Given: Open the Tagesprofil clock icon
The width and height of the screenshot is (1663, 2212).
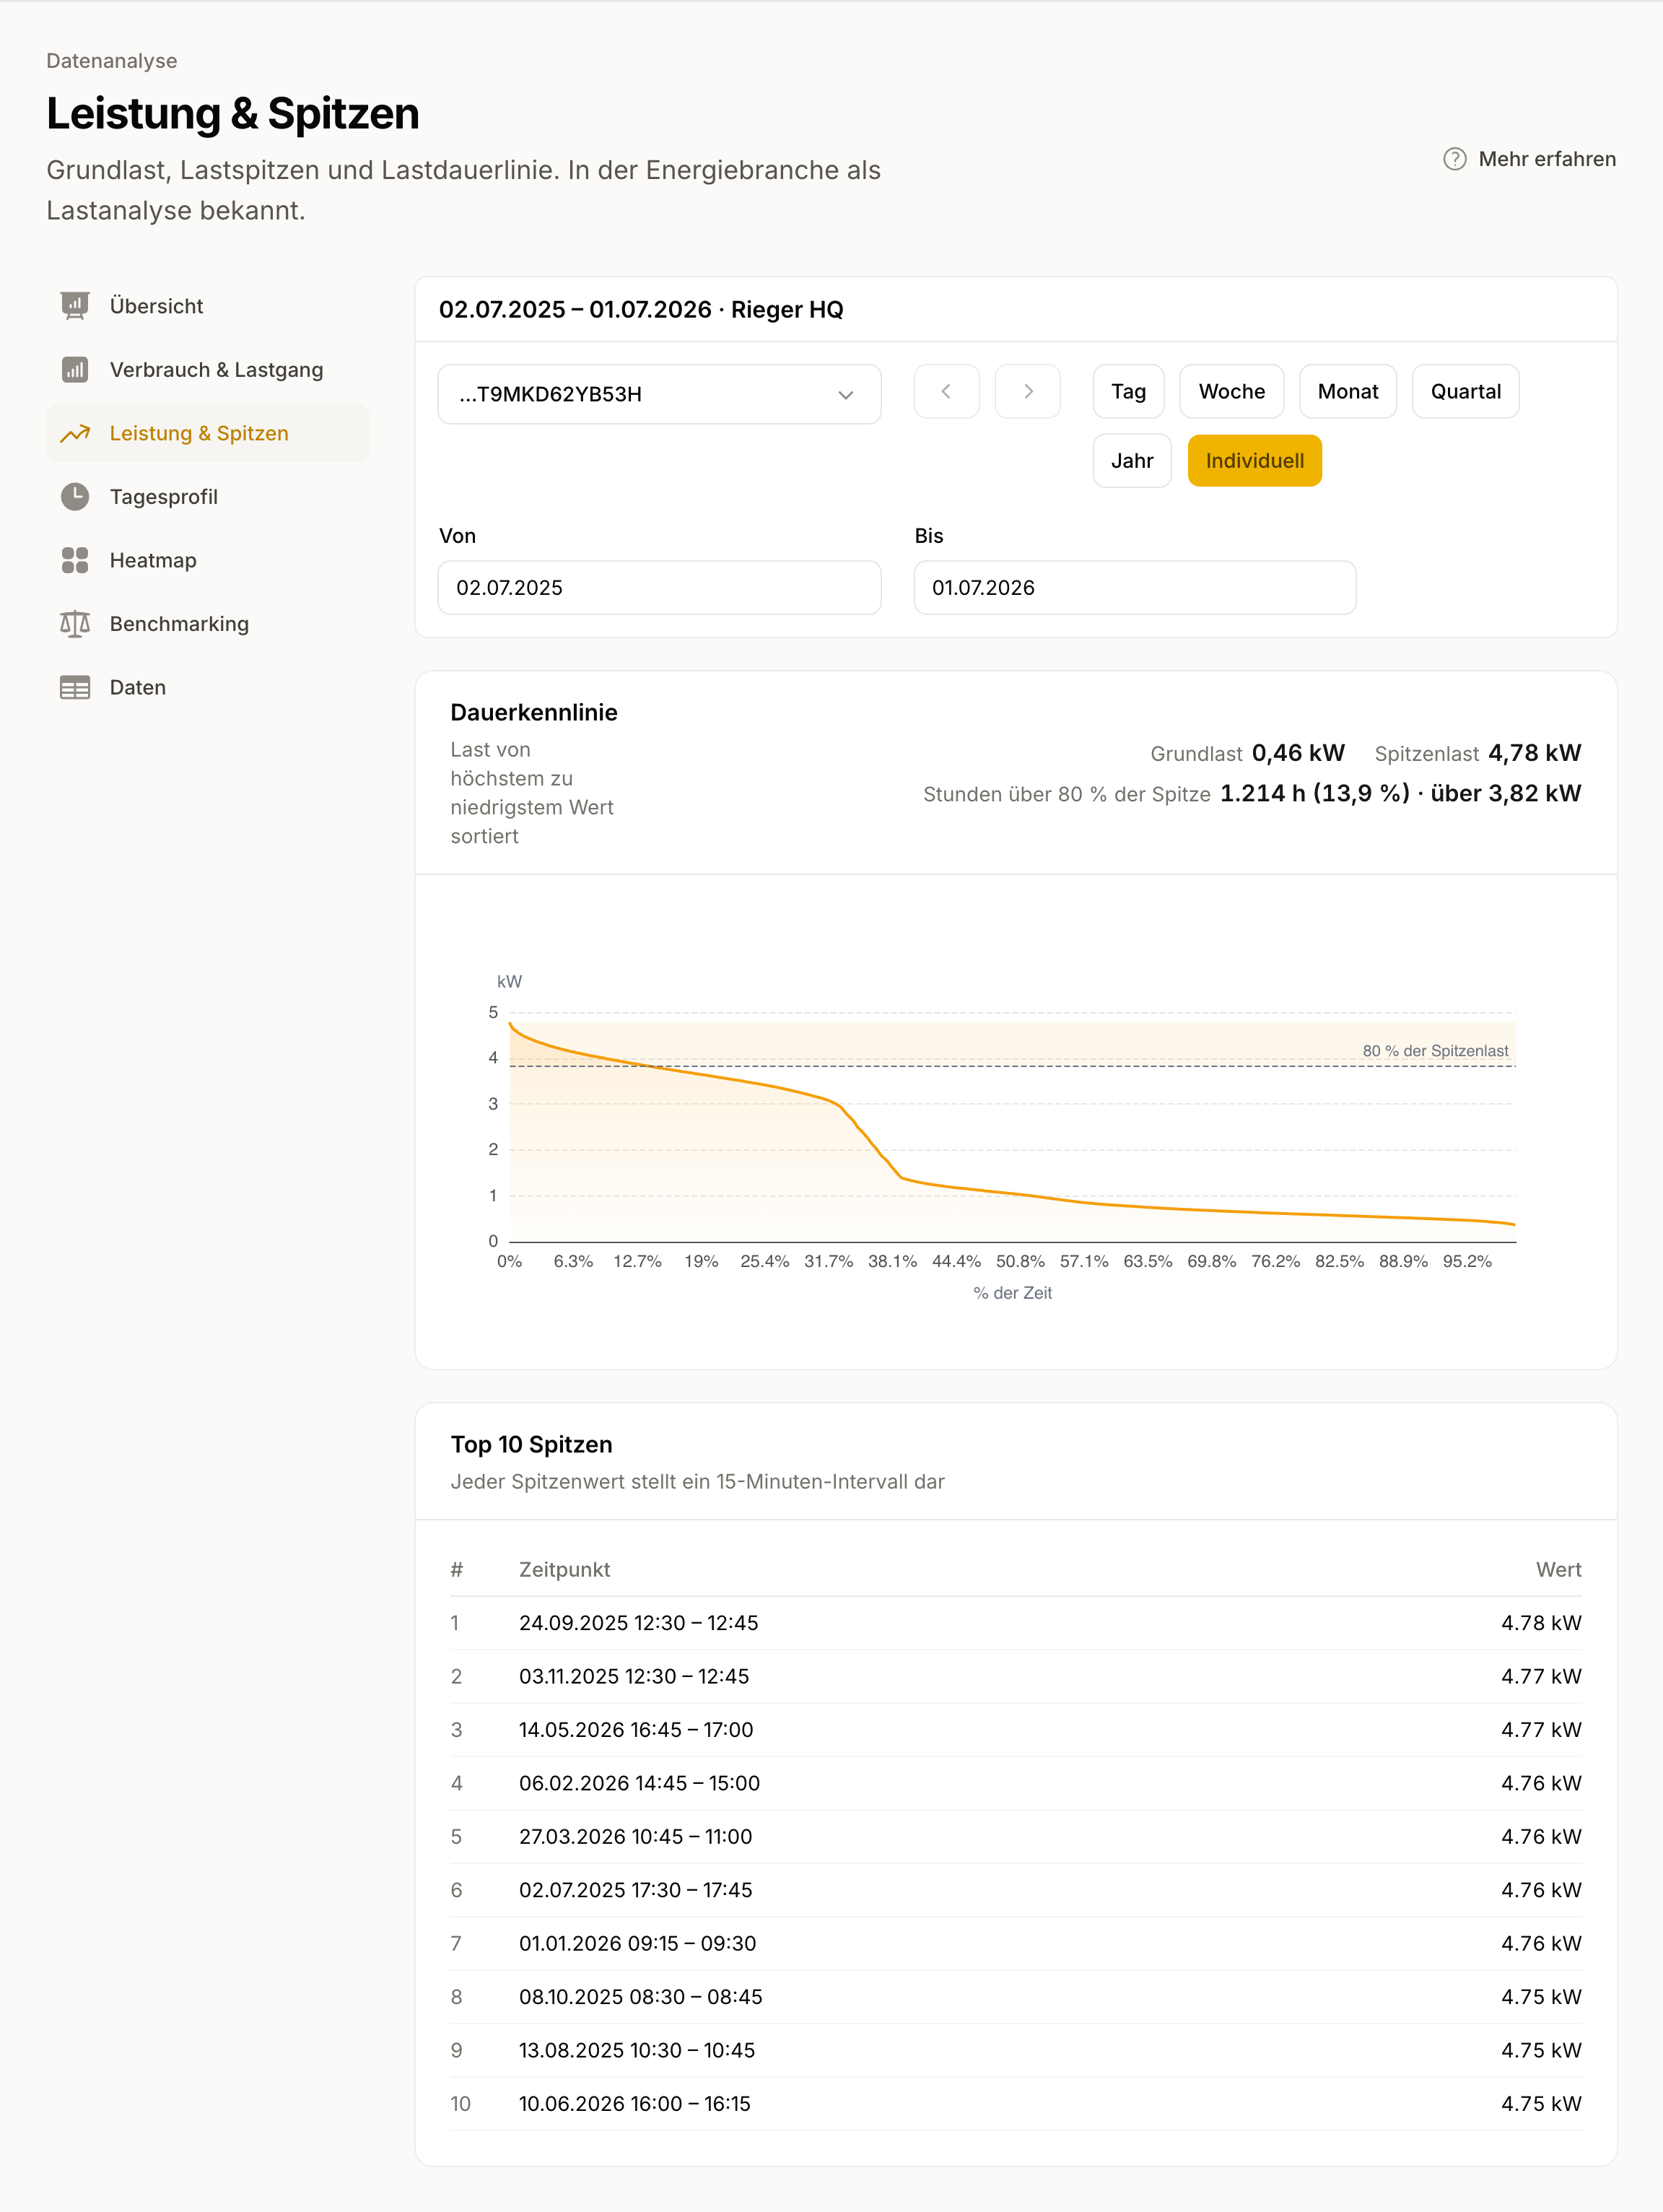Looking at the screenshot, I should pos(75,497).
